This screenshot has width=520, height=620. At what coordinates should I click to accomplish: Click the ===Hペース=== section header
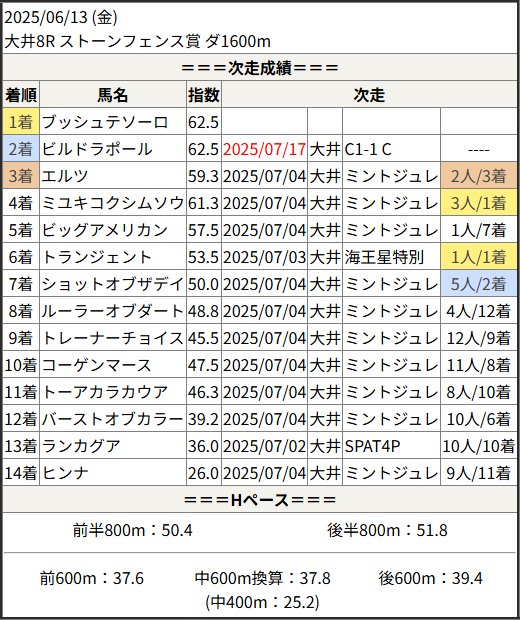[x=260, y=500]
